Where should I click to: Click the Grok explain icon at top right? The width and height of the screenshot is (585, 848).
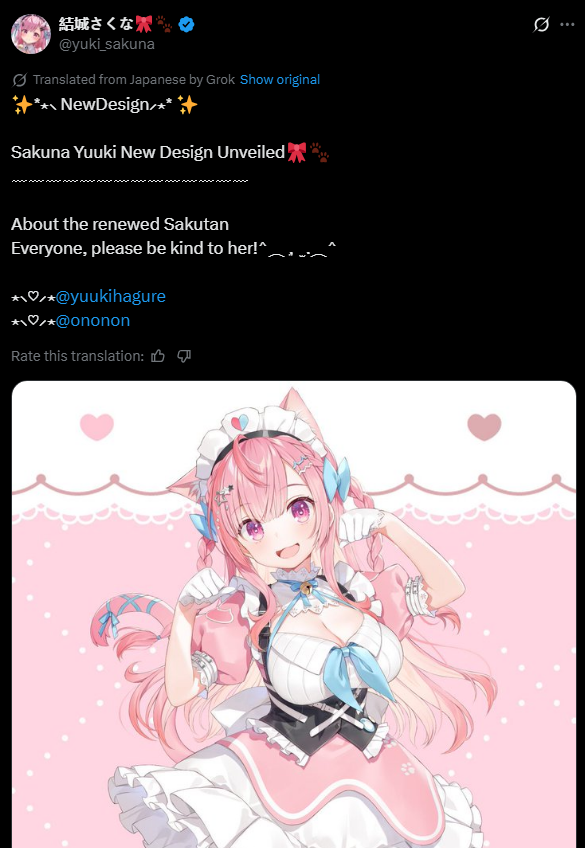coord(541,24)
